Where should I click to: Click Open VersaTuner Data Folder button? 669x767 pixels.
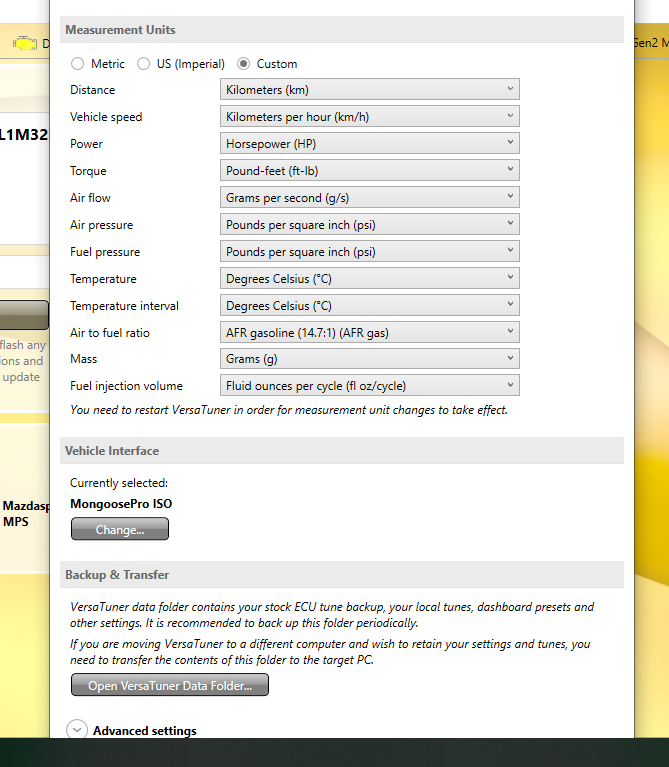[x=170, y=685]
